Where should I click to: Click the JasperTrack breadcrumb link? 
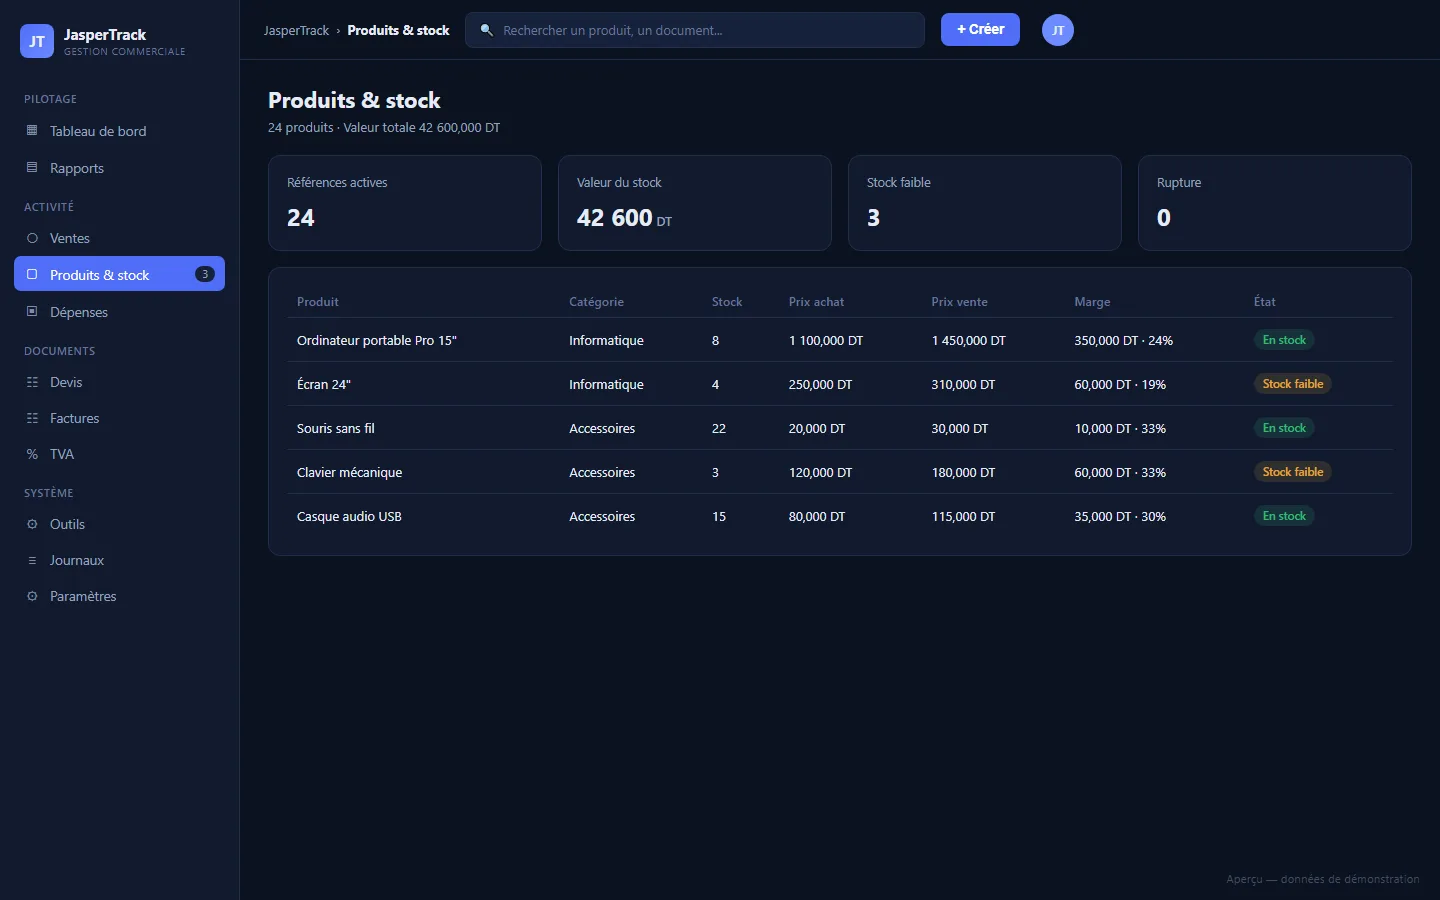point(296,30)
